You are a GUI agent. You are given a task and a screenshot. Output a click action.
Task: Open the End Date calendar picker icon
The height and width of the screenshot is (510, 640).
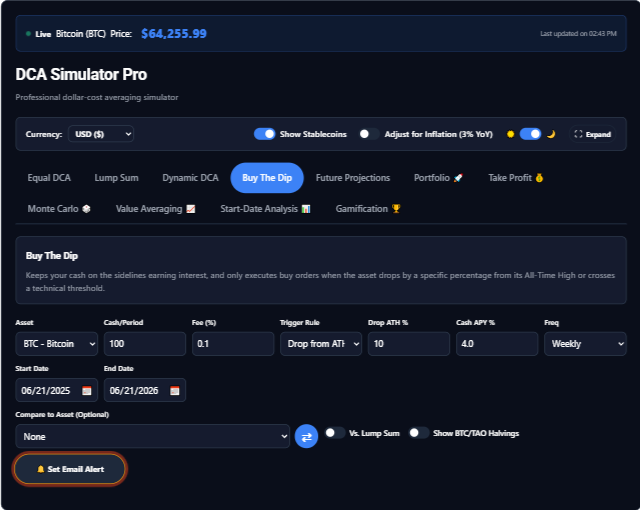[x=175, y=390]
